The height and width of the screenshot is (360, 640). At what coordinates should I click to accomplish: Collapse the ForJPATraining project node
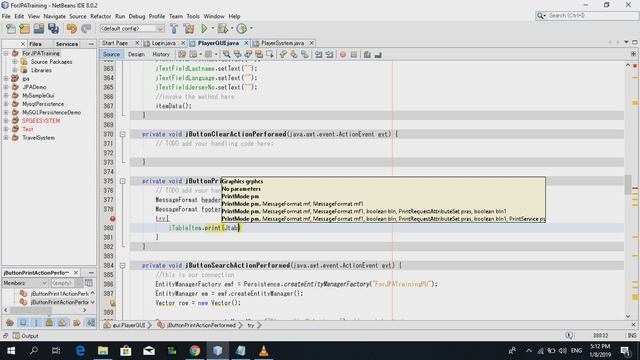[6, 53]
